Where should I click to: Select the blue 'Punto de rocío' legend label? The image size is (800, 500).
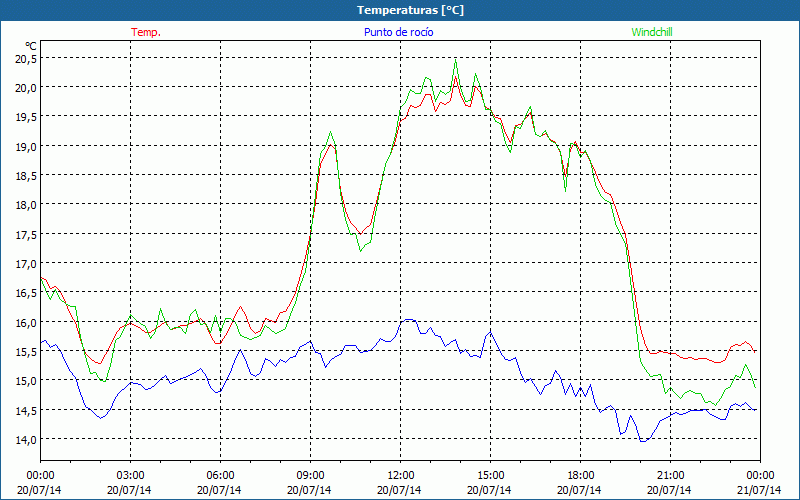[398, 32]
